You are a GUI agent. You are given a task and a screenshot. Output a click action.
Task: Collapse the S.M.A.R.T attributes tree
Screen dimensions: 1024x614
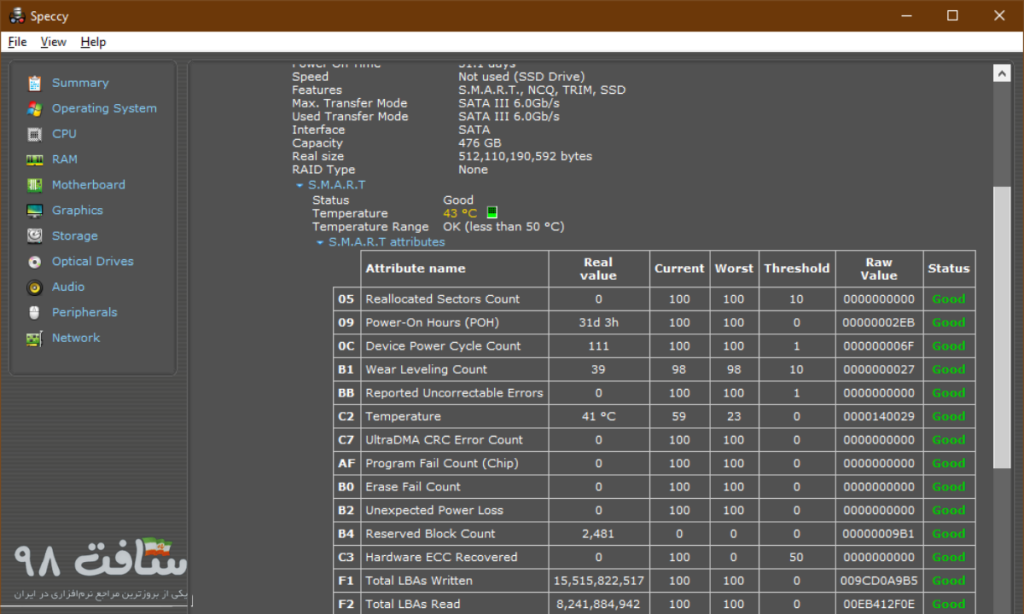coord(320,242)
